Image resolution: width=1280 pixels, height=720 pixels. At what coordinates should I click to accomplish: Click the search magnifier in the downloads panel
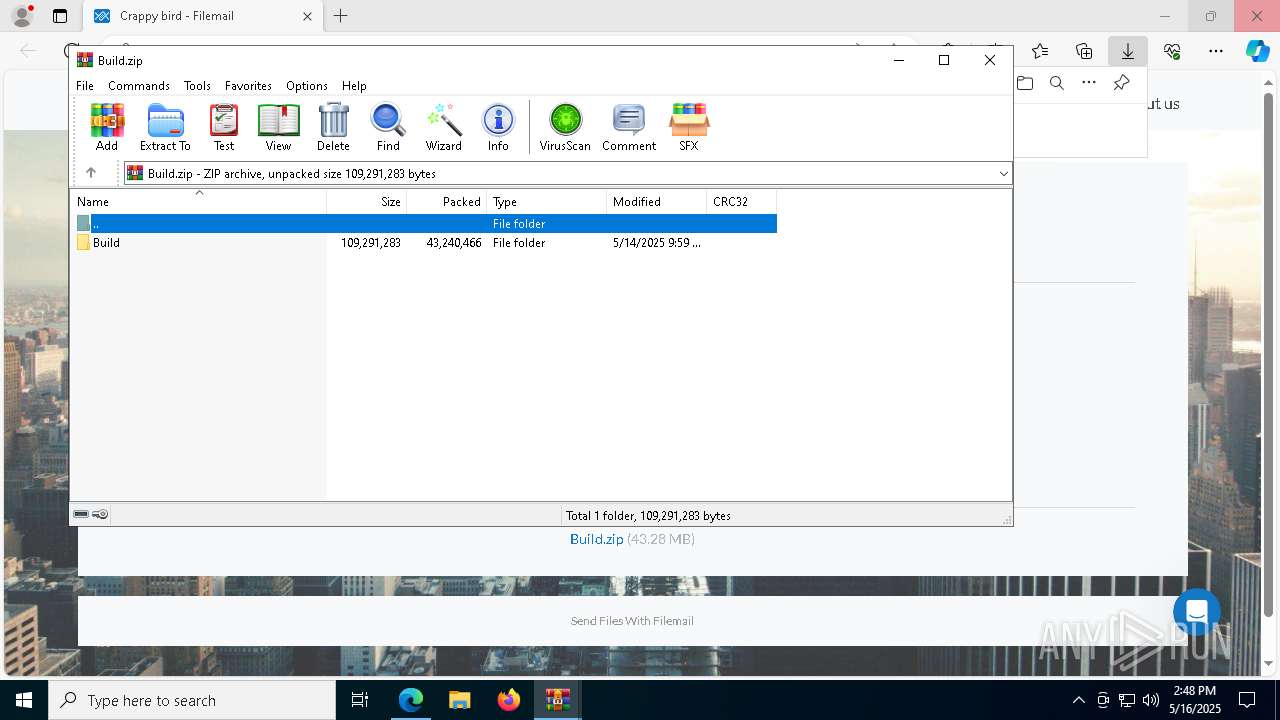1057,83
